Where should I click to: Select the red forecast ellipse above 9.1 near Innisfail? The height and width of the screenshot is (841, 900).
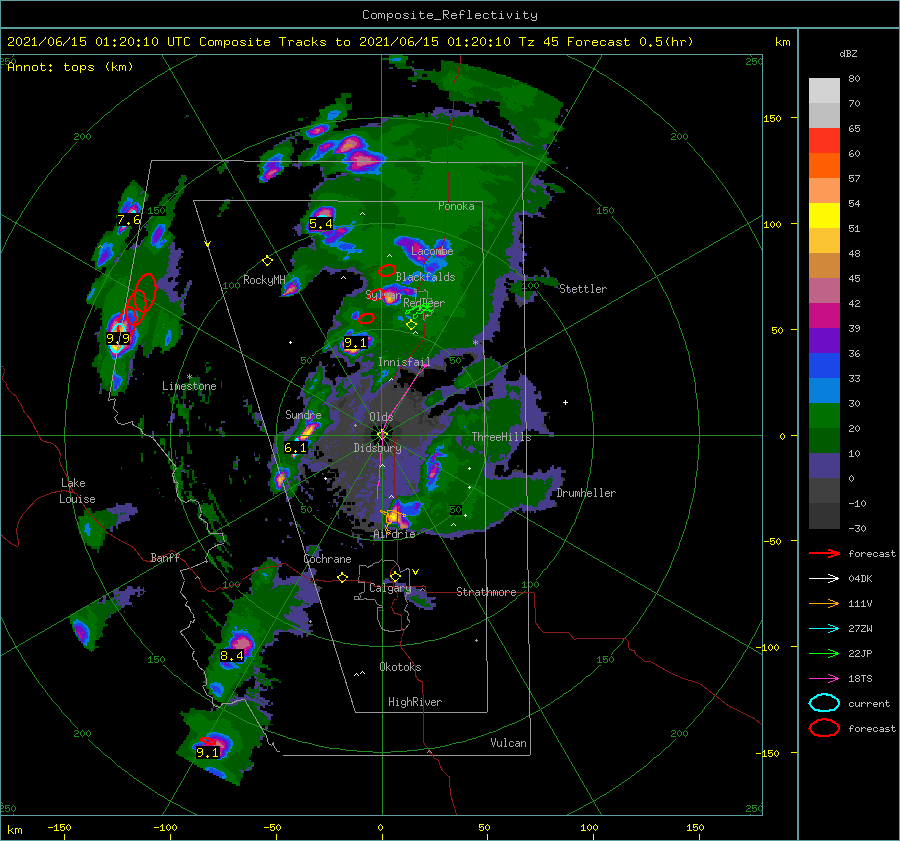pos(366,318)
